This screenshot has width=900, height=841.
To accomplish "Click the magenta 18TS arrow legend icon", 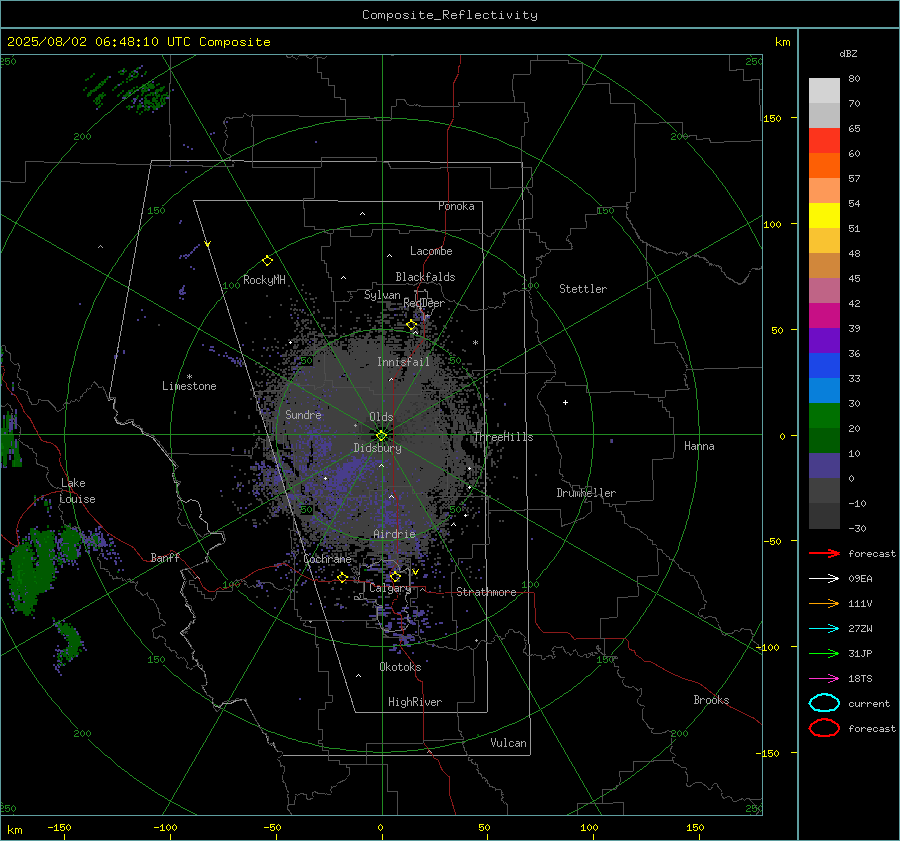I will click(824, 679).
